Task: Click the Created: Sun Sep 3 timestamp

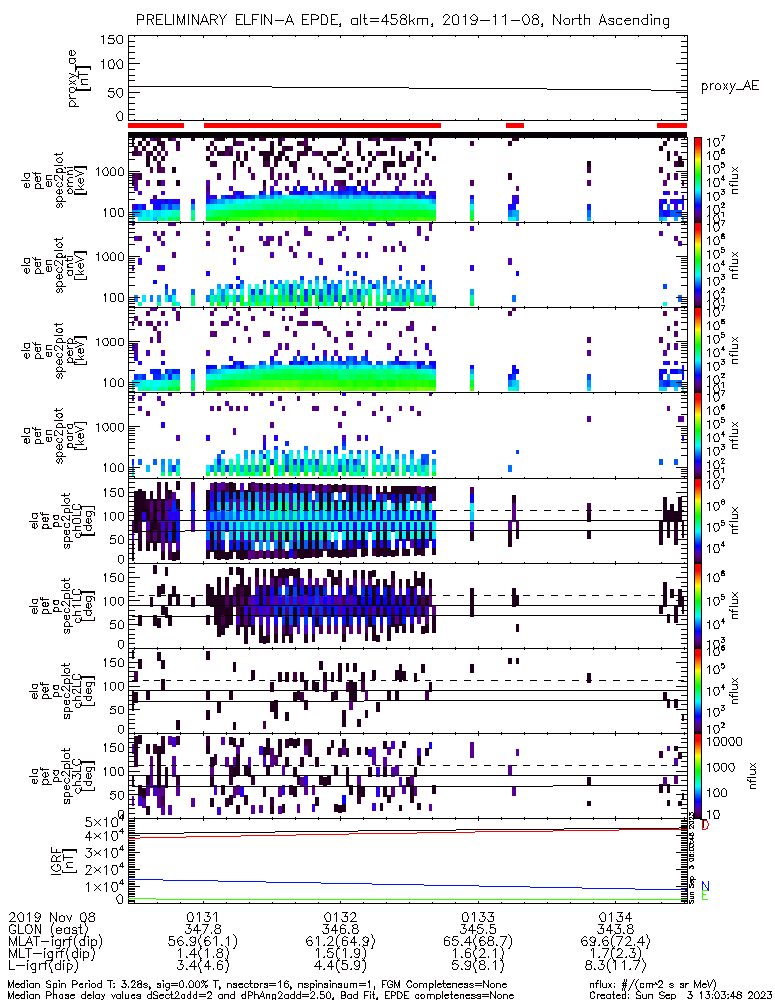Action: coord(680,995)
